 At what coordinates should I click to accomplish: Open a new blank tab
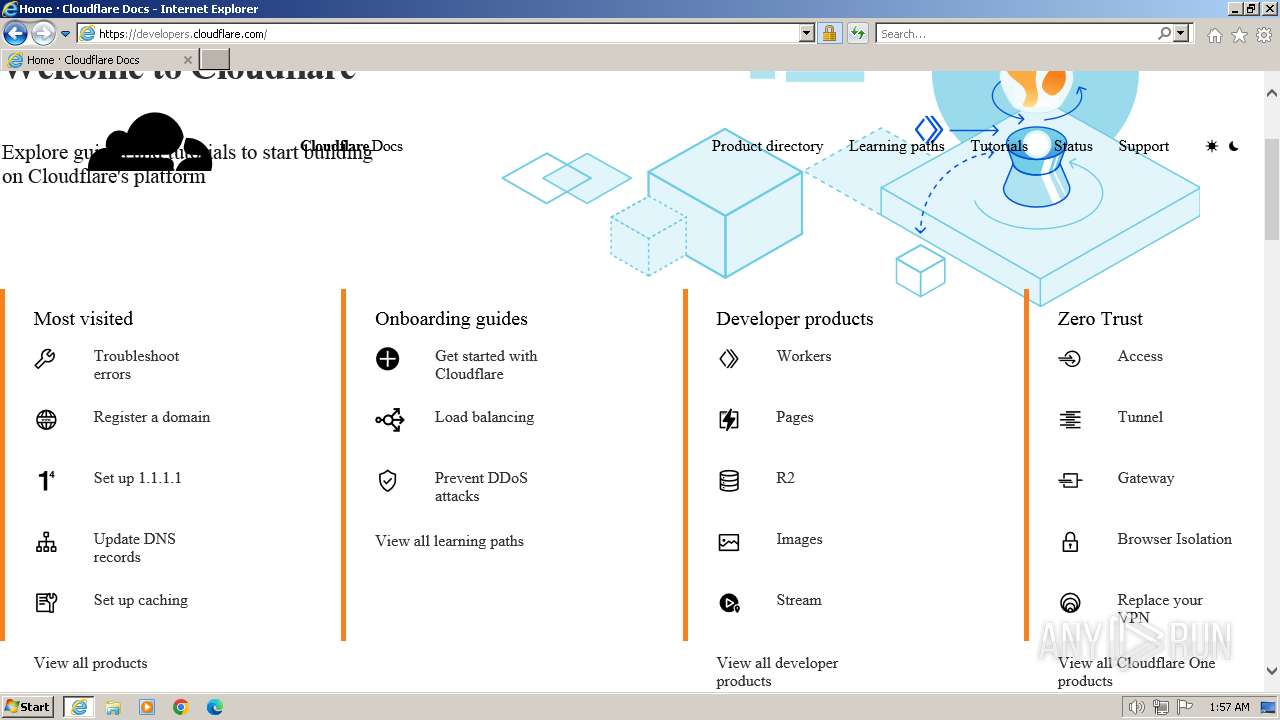pyautogui.click(x=215, y=60)
